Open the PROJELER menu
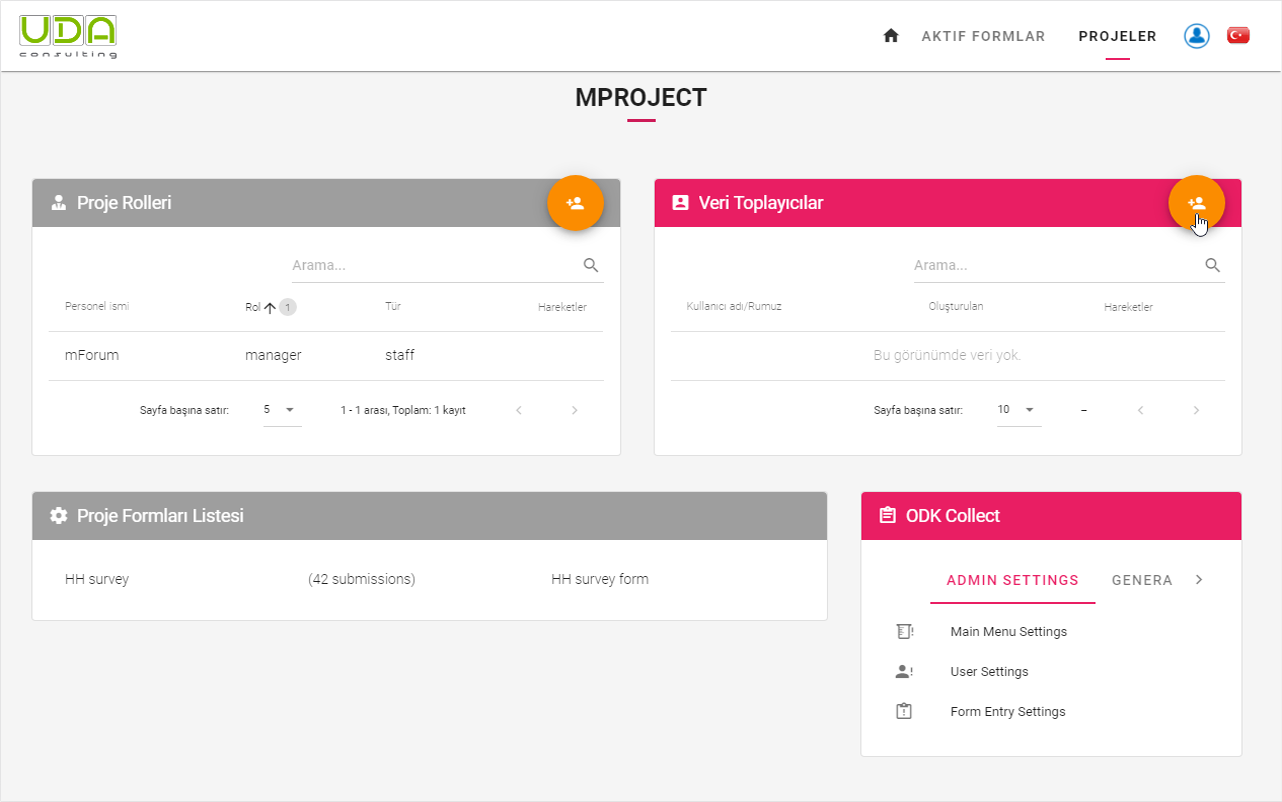Viewport: 1282px width, 802px height. 1117,36
